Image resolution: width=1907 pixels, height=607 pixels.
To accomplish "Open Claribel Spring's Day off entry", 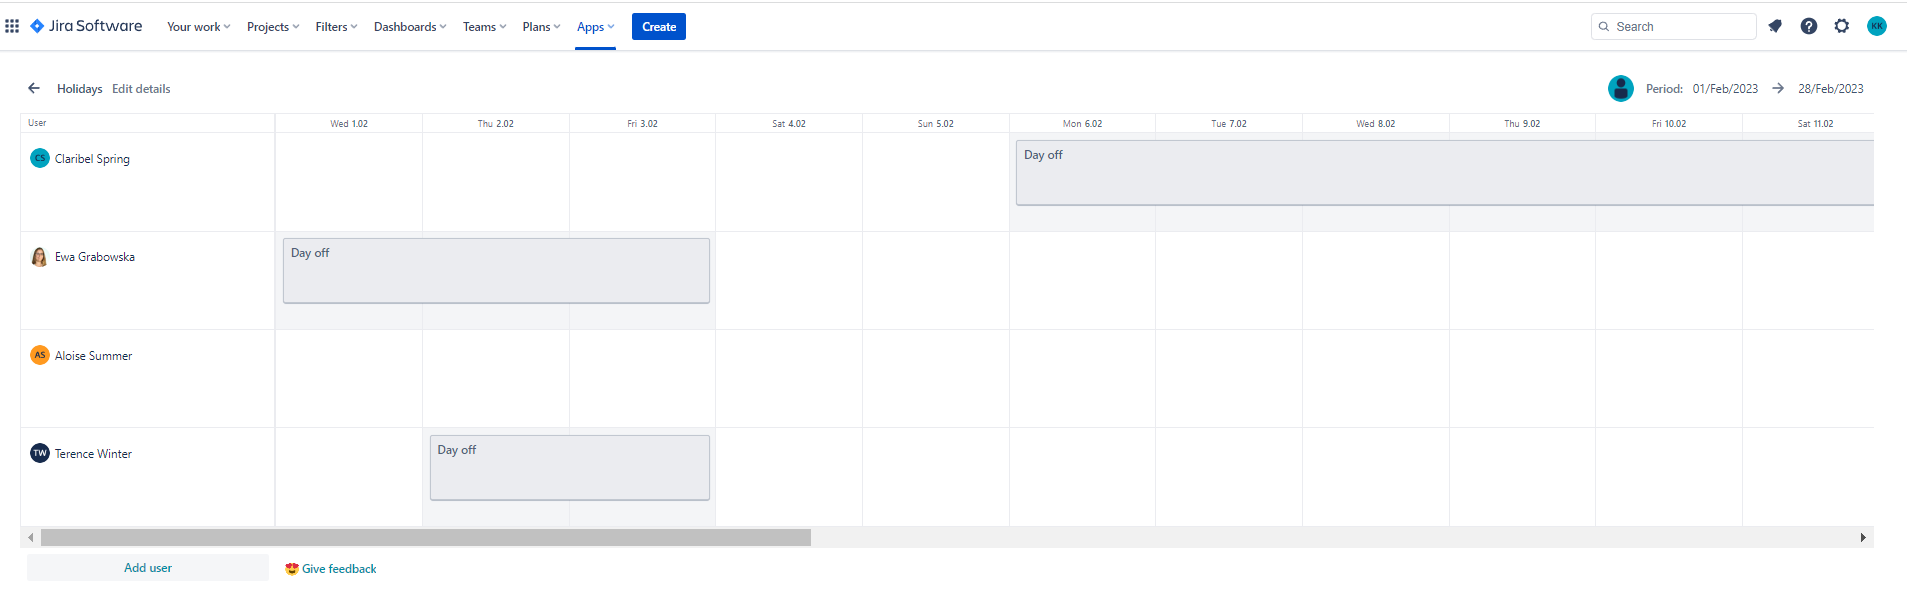I will [x=1445, y=173].
